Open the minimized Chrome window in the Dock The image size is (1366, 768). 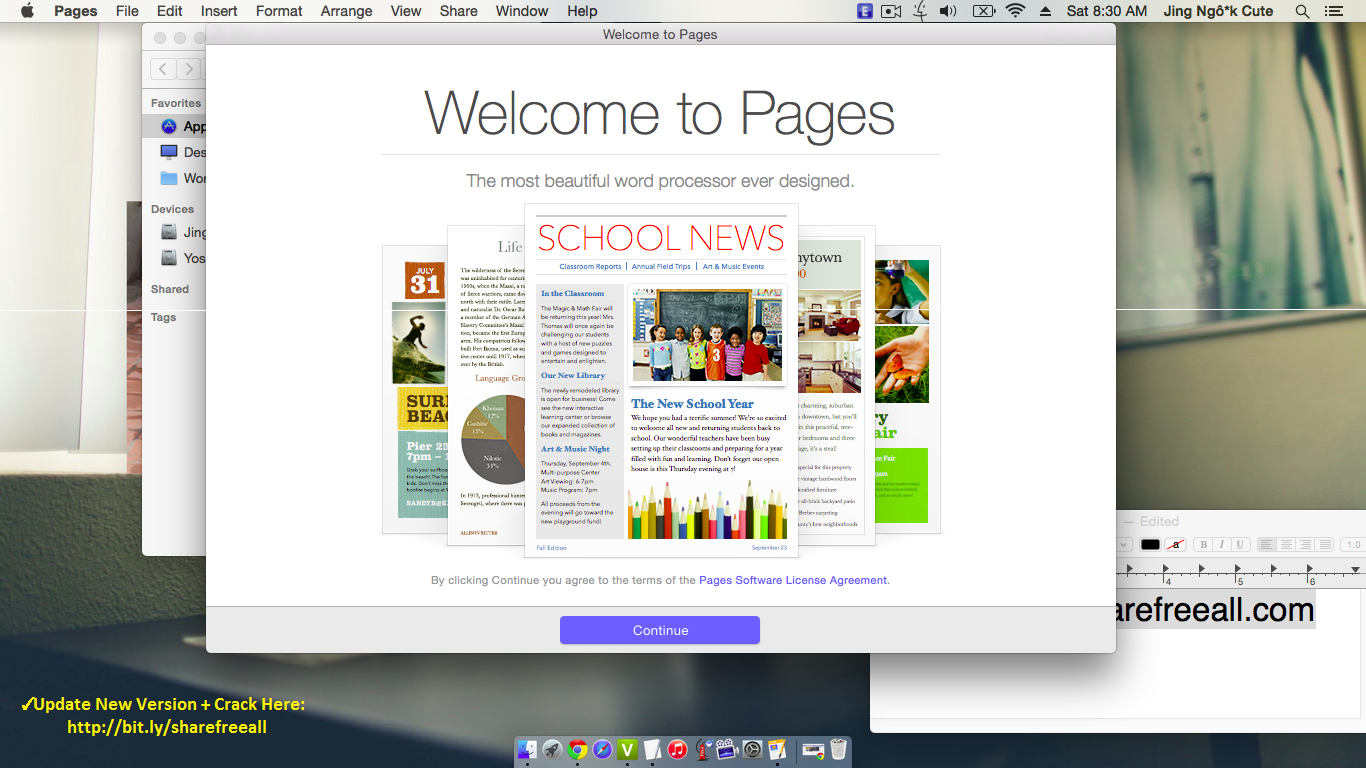click(813, 750)
